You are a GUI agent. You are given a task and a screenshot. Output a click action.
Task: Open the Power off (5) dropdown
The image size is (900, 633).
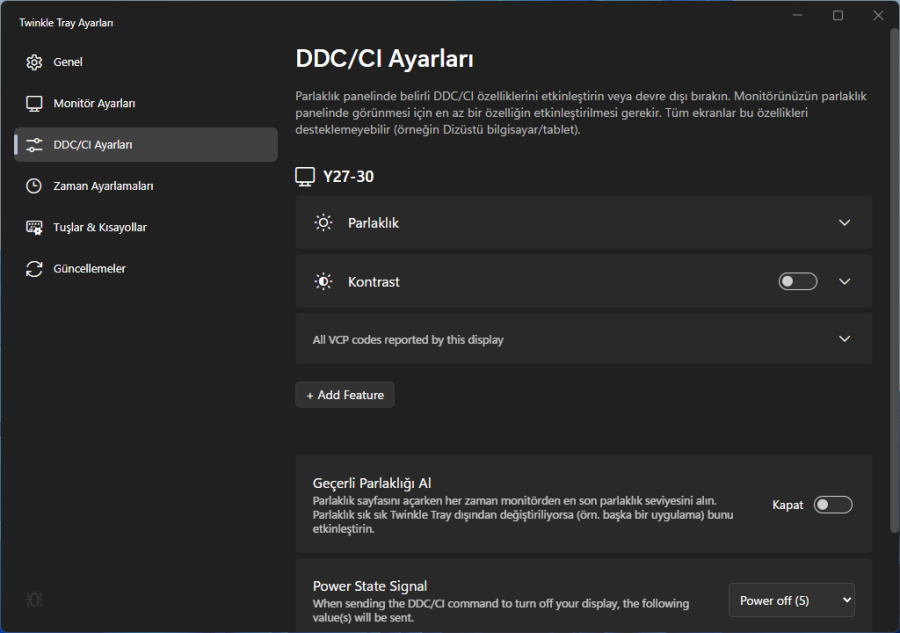point(792,601)
